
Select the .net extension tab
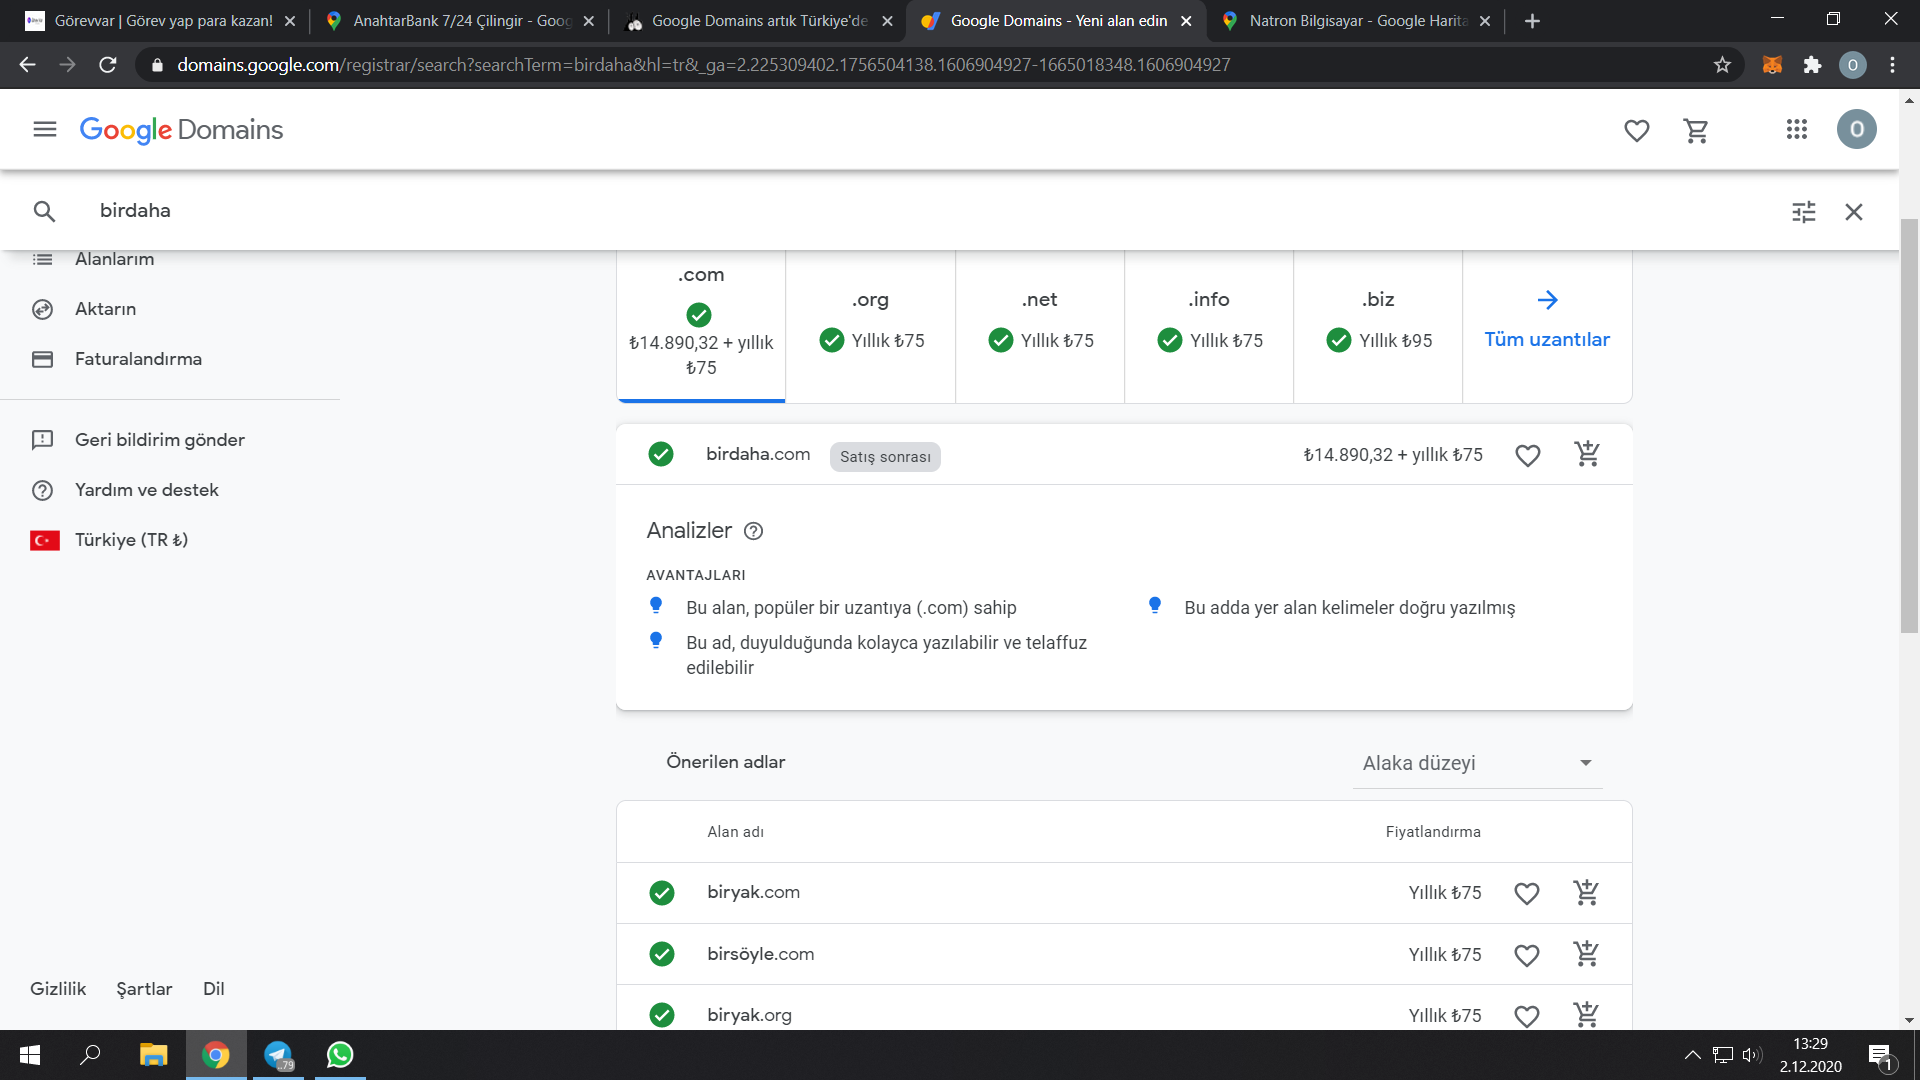tap(1040, 326)
